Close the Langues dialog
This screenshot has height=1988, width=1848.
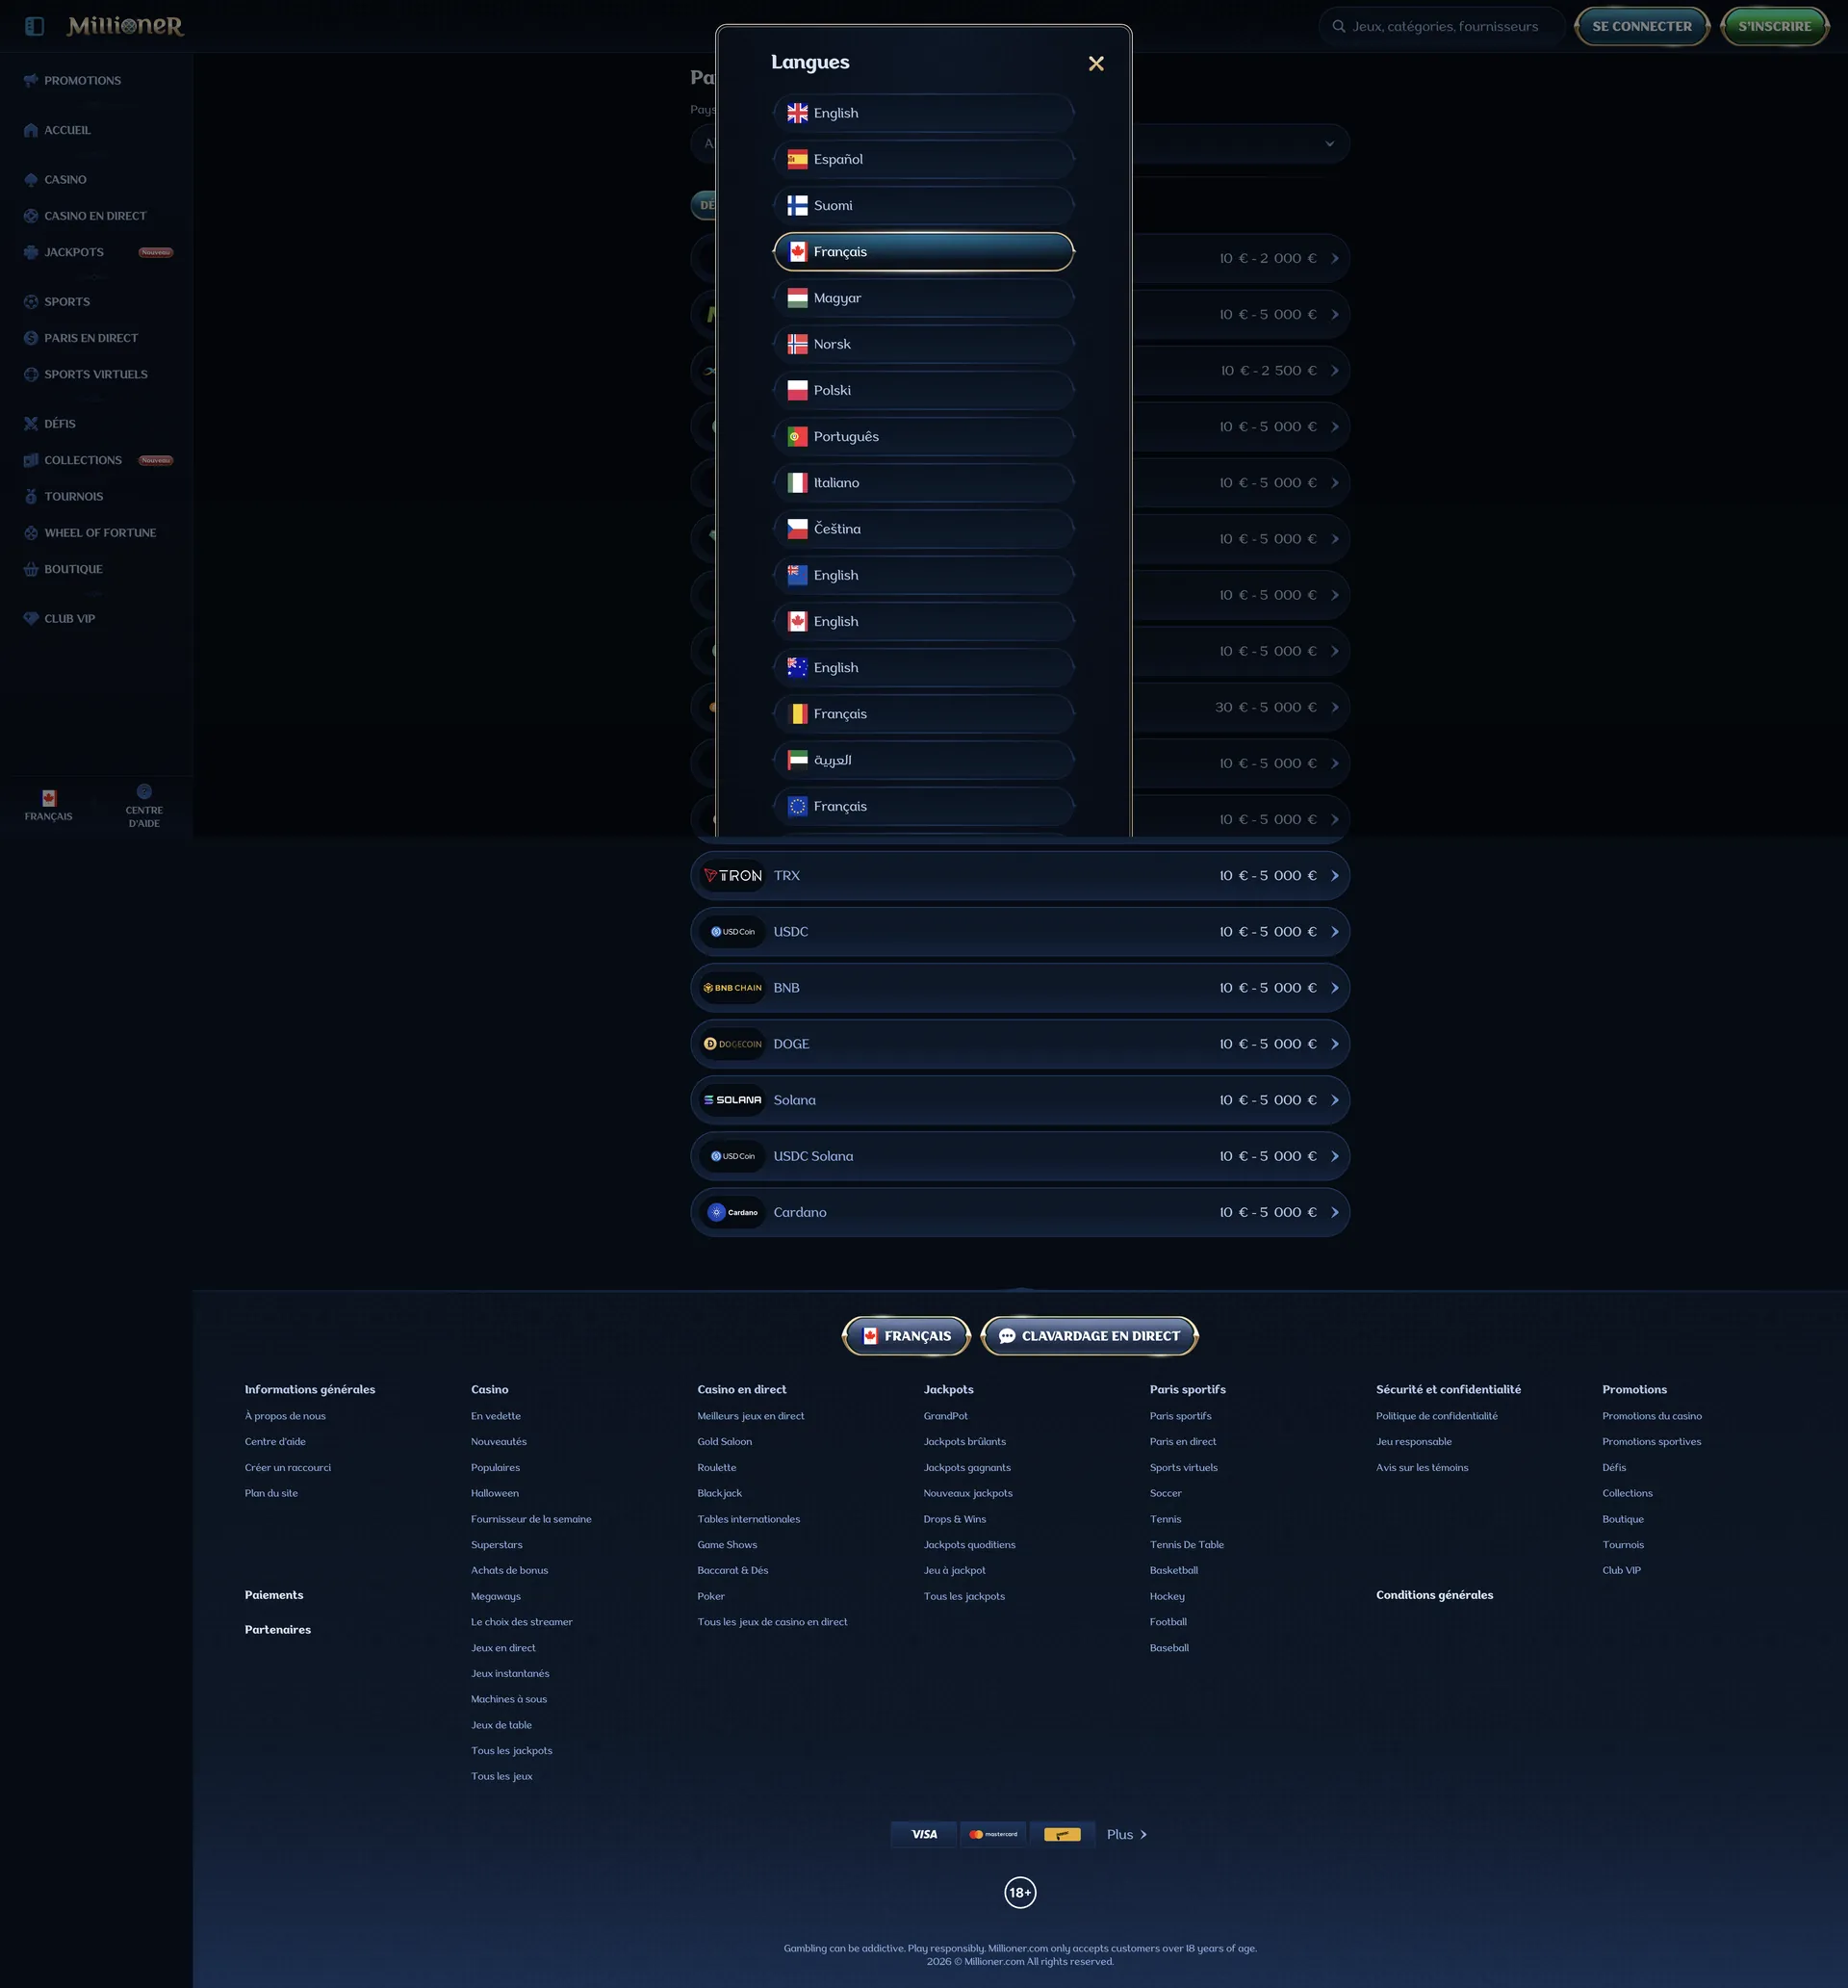1096,64
